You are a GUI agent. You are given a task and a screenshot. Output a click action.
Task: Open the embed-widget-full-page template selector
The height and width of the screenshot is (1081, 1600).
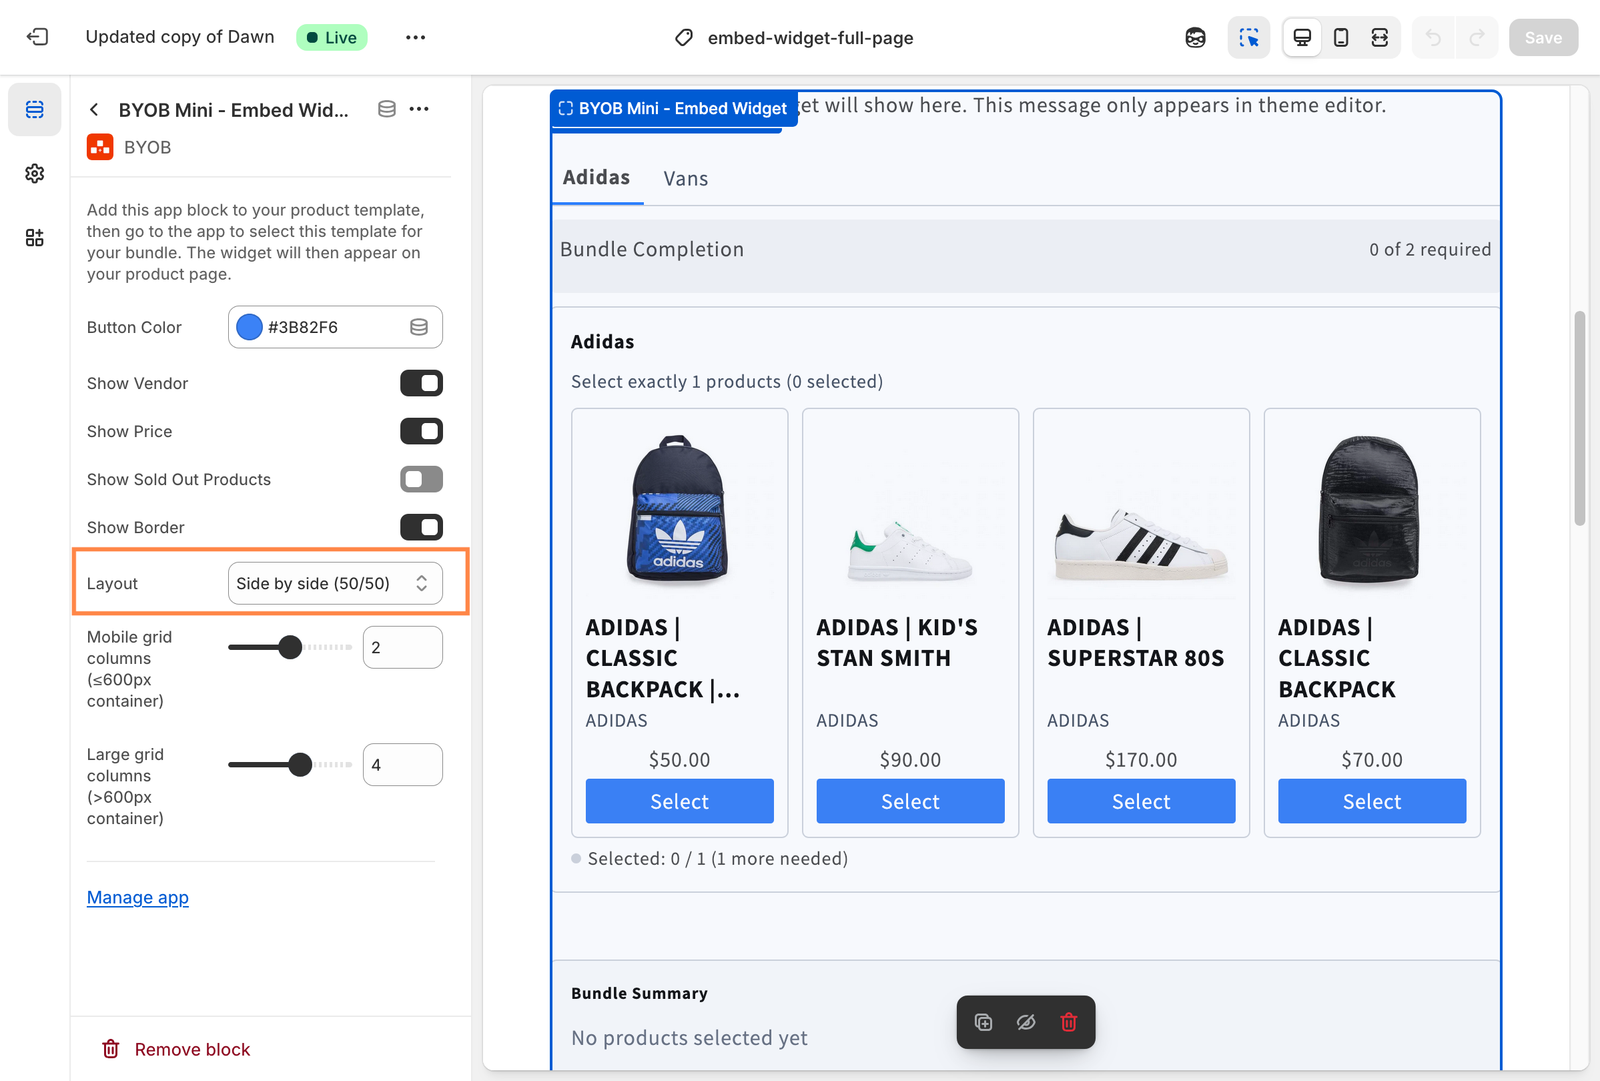point(795,38)
